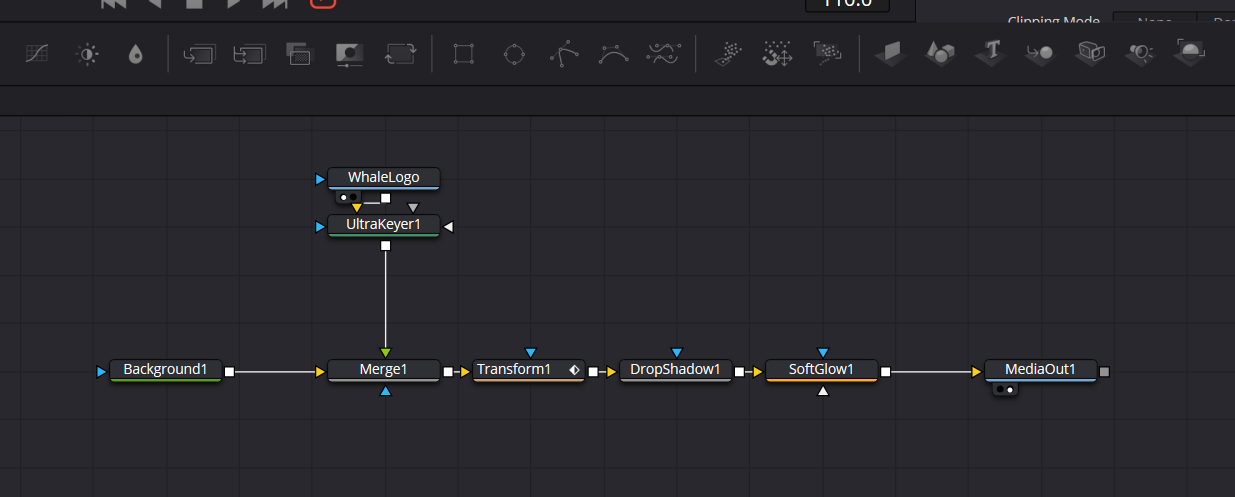Select the DropShadow1 node
Viewport: 1235px width, 497px height.
(676, 370)
